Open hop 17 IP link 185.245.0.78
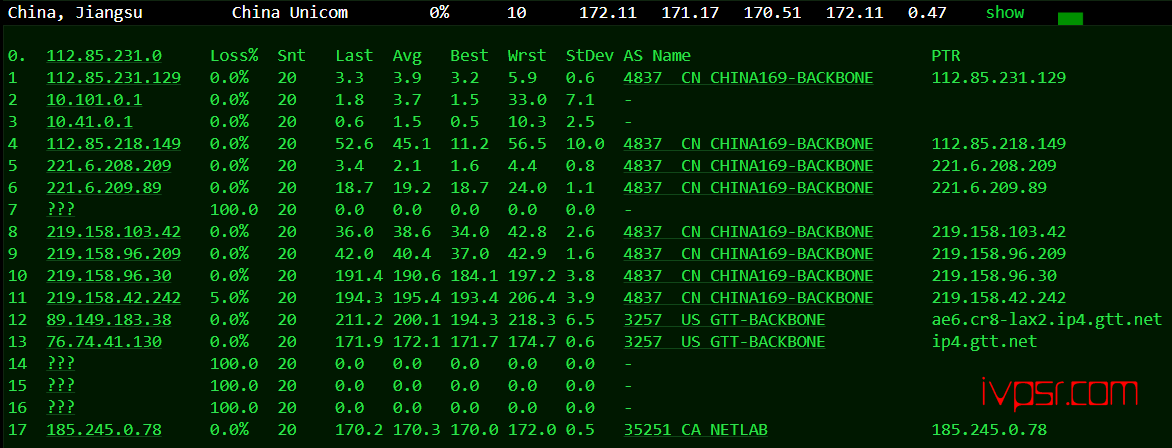Viewport: 1172px width, 448px height. (x=104, y=431)
